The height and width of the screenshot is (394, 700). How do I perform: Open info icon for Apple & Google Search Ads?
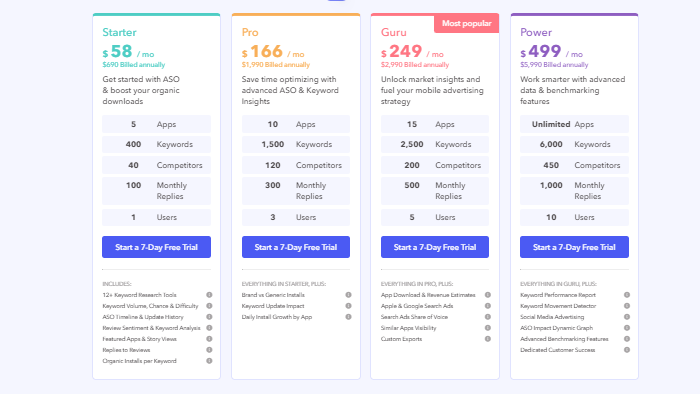(x=488, y=306)
